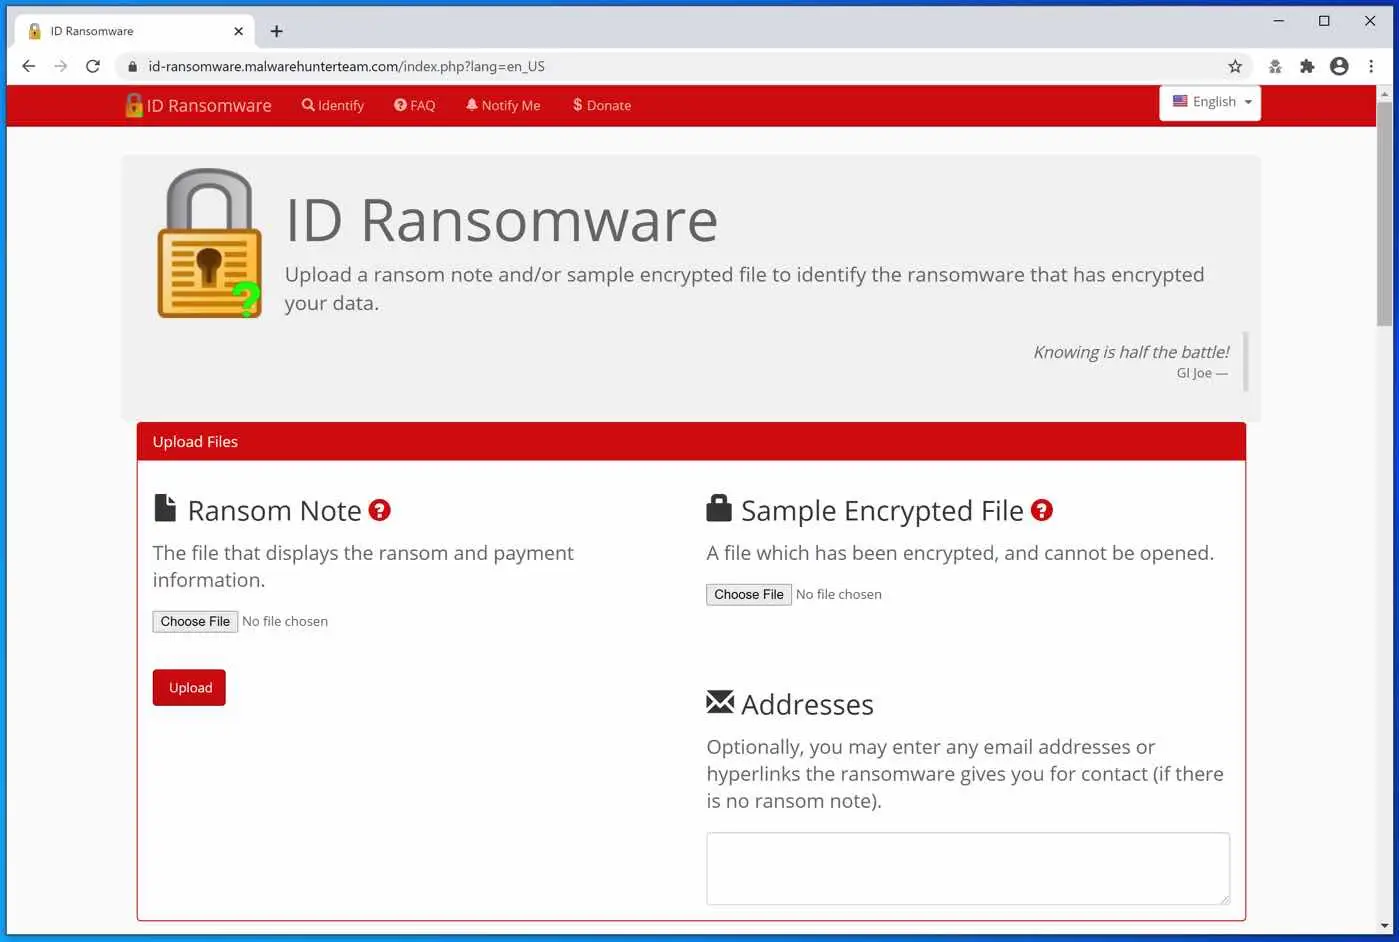Choose a file for Sample Encrypted File

tap(749, 594)
